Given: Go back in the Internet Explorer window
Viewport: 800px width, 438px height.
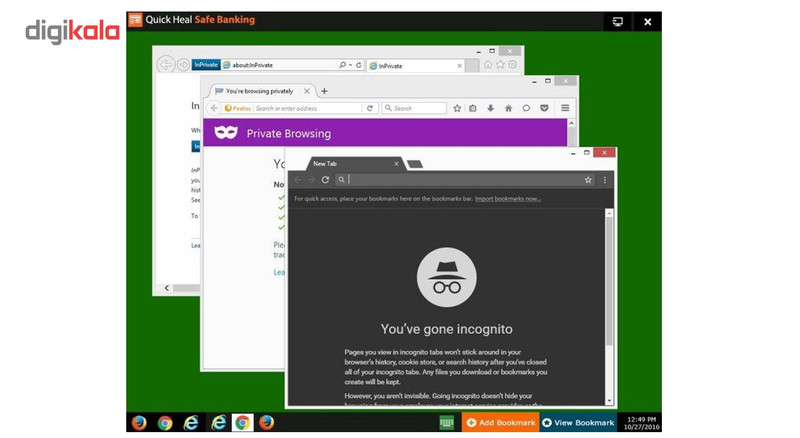Looking at the screenshot, I should pyautogui.click(x=165, y=65).
